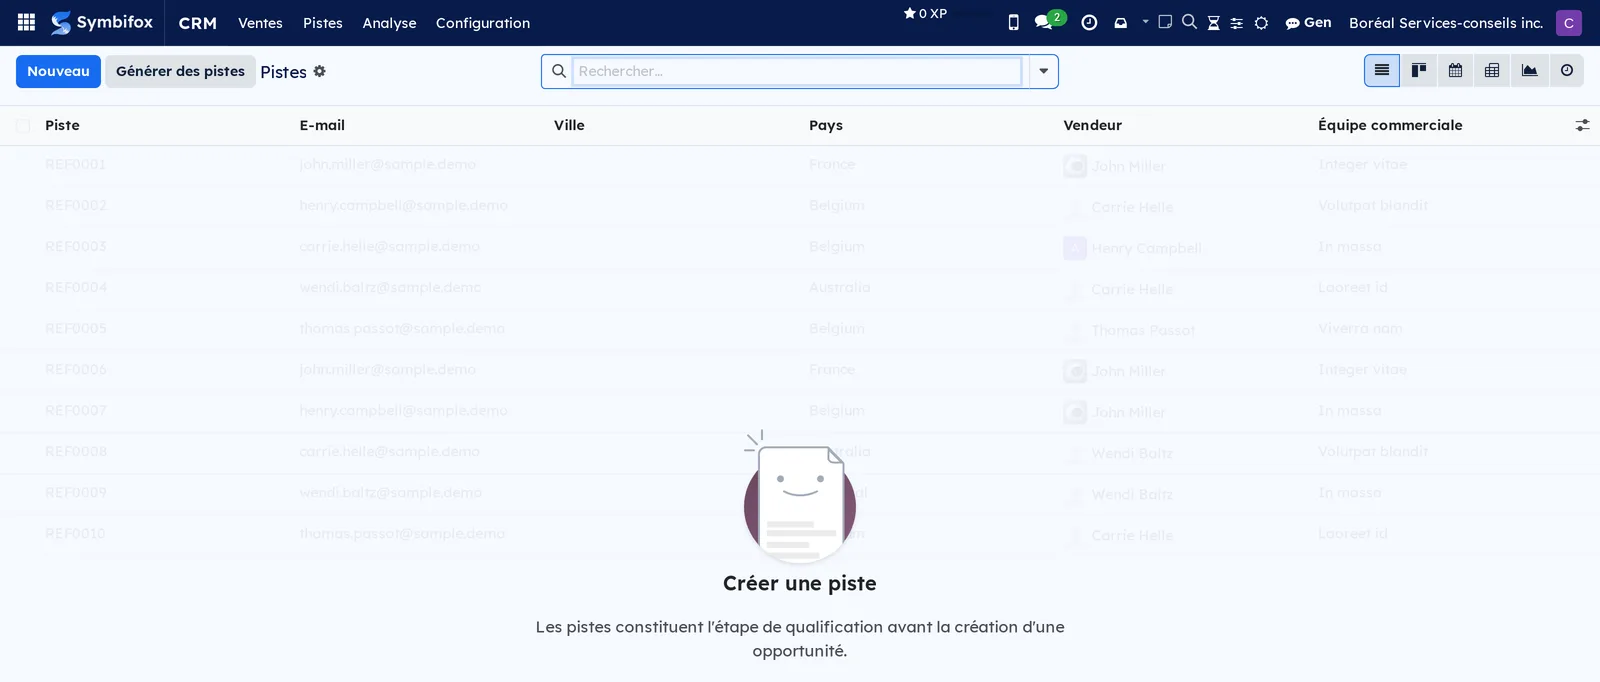
Task: Switch to kanban view
Action: [x=1419, y=70]
